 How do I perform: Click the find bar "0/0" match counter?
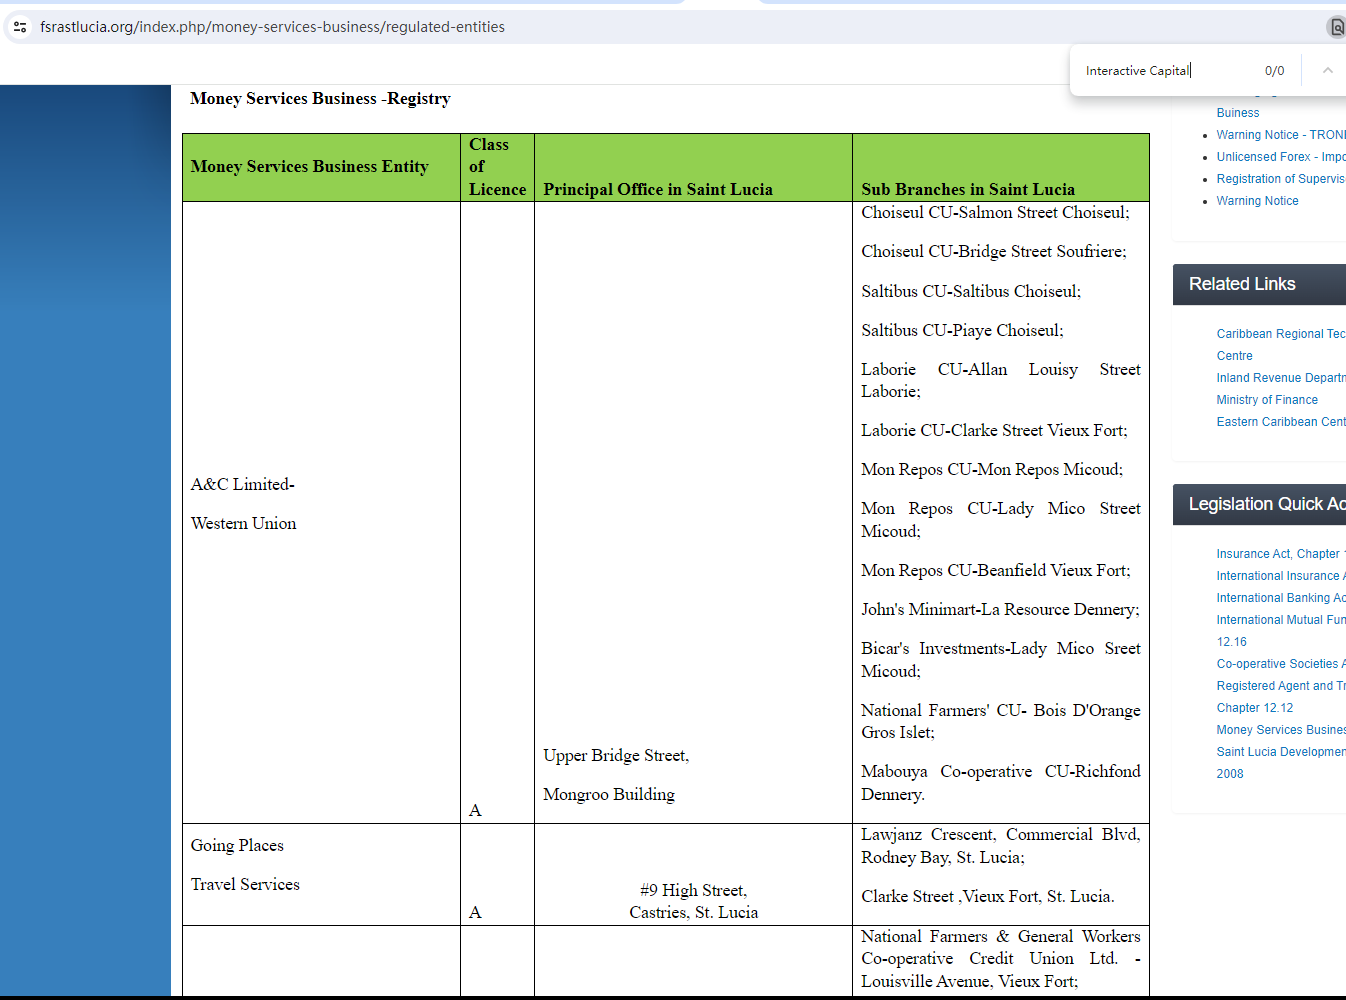pyautogui.click(x=1274, y=71)
